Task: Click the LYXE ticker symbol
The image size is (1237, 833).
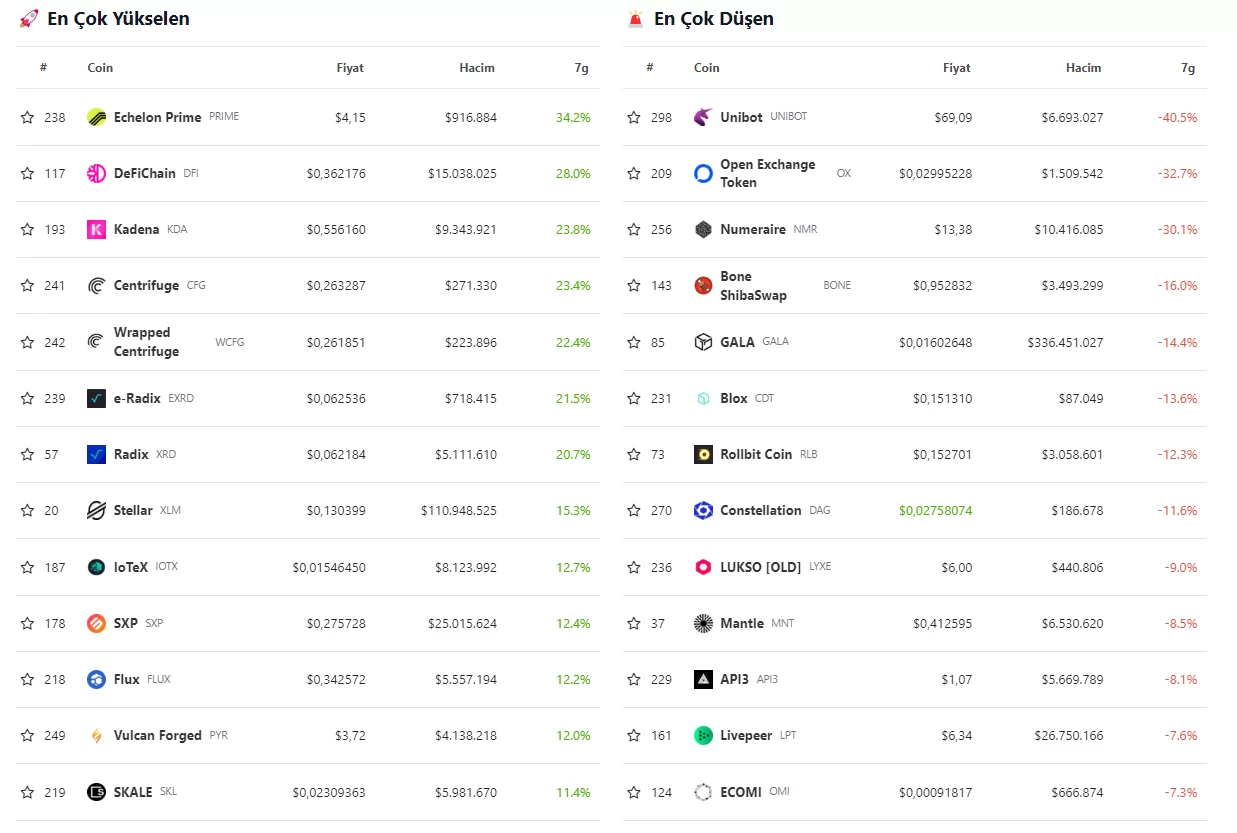Action: pyautogui.click(x=820, y=567)
